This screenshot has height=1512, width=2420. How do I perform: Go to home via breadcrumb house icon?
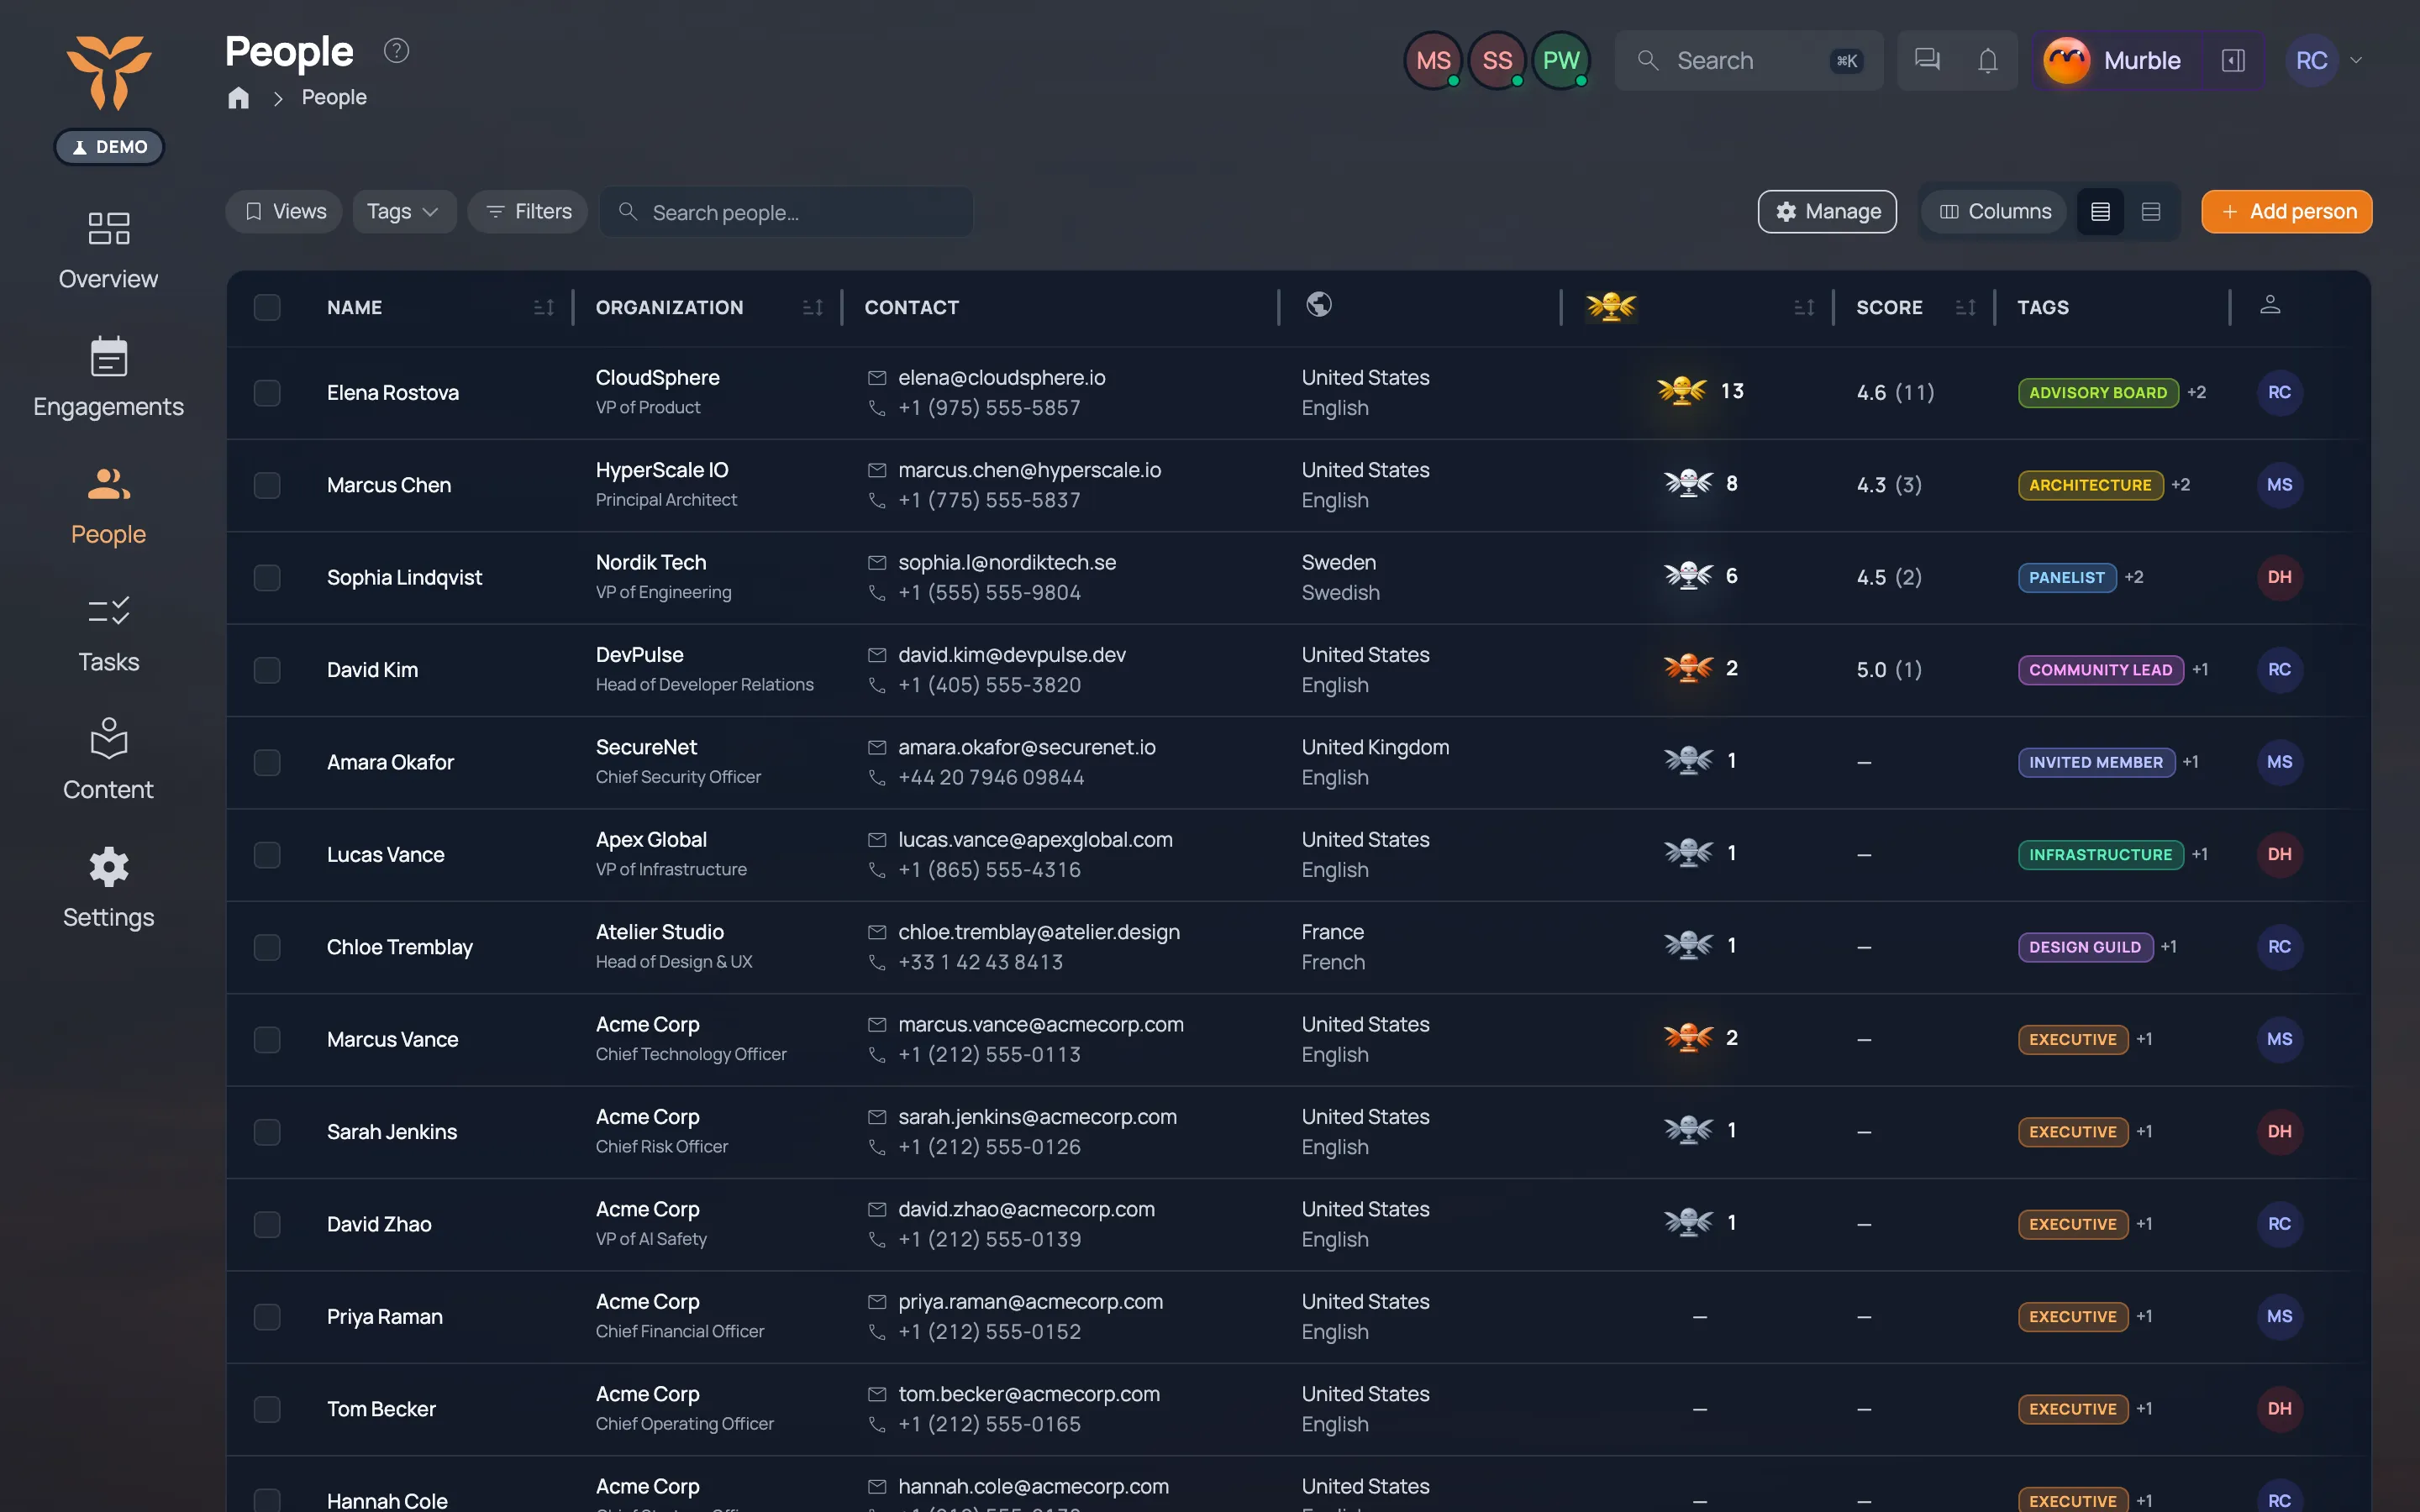[238, 97]
